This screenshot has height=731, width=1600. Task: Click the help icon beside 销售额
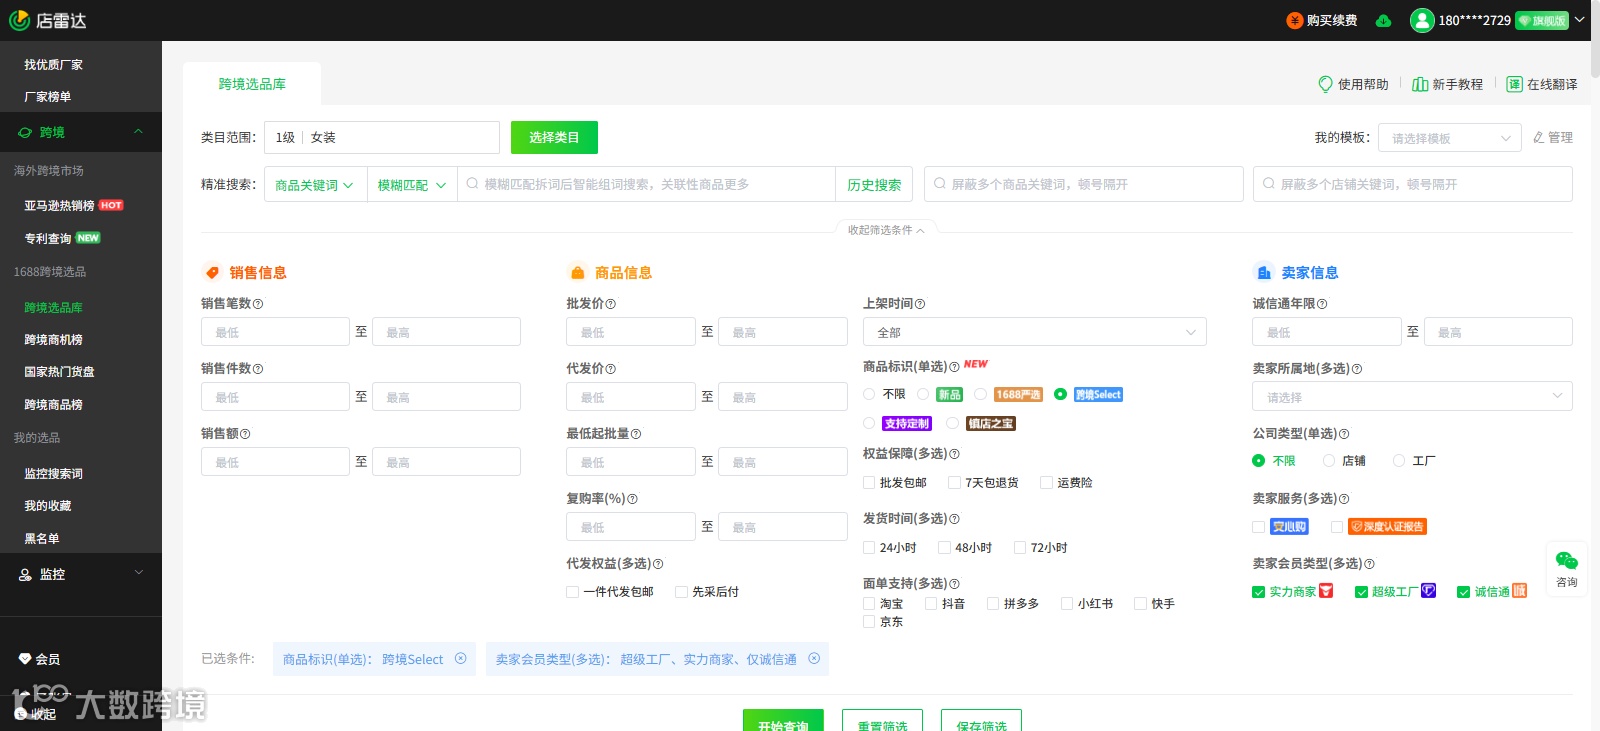coord(245,434)
